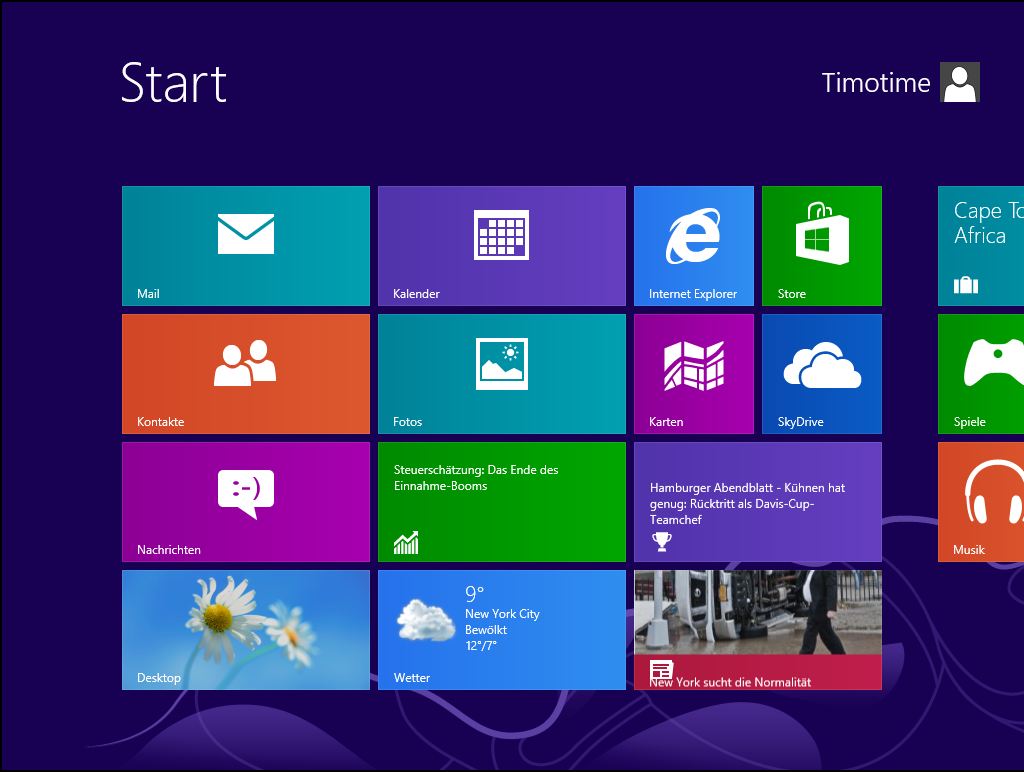The image size is (1024, 772).
Task: Click the 'Fotos' tile label
Action: tap(408, 422)
